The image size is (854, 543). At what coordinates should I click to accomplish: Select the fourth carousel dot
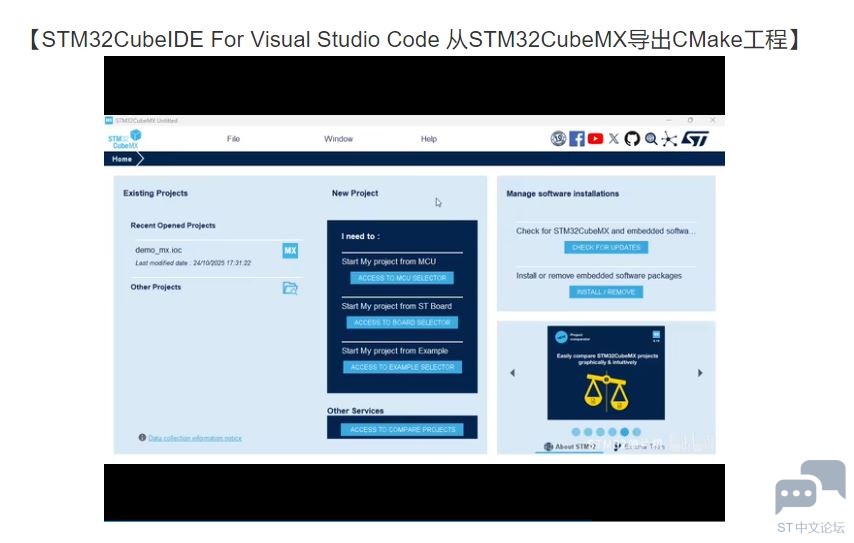[612, 432]
